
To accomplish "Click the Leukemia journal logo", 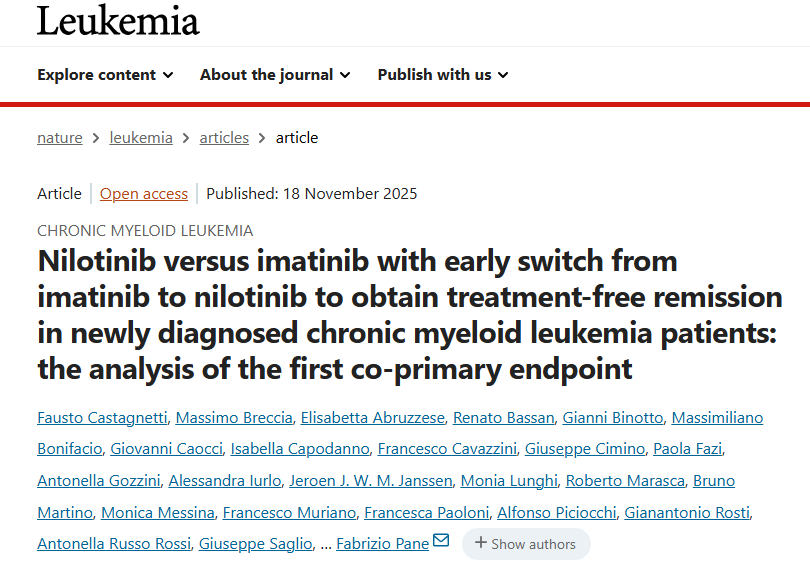I will point(118,21).
